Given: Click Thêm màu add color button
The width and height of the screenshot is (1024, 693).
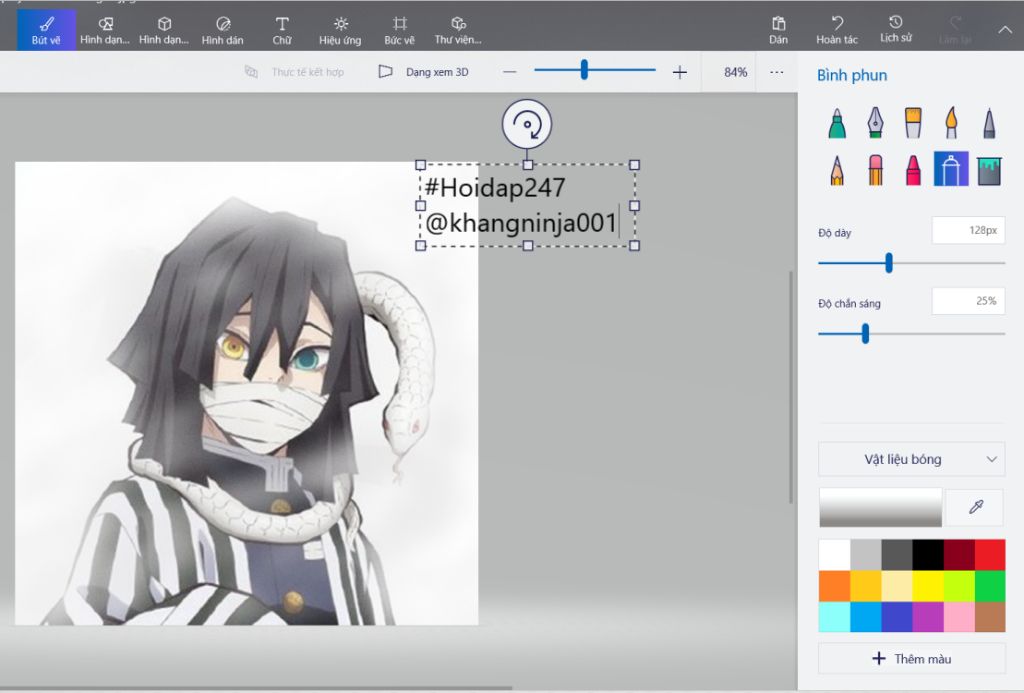Looking at the screenshot, I should [x=911, y=658].
